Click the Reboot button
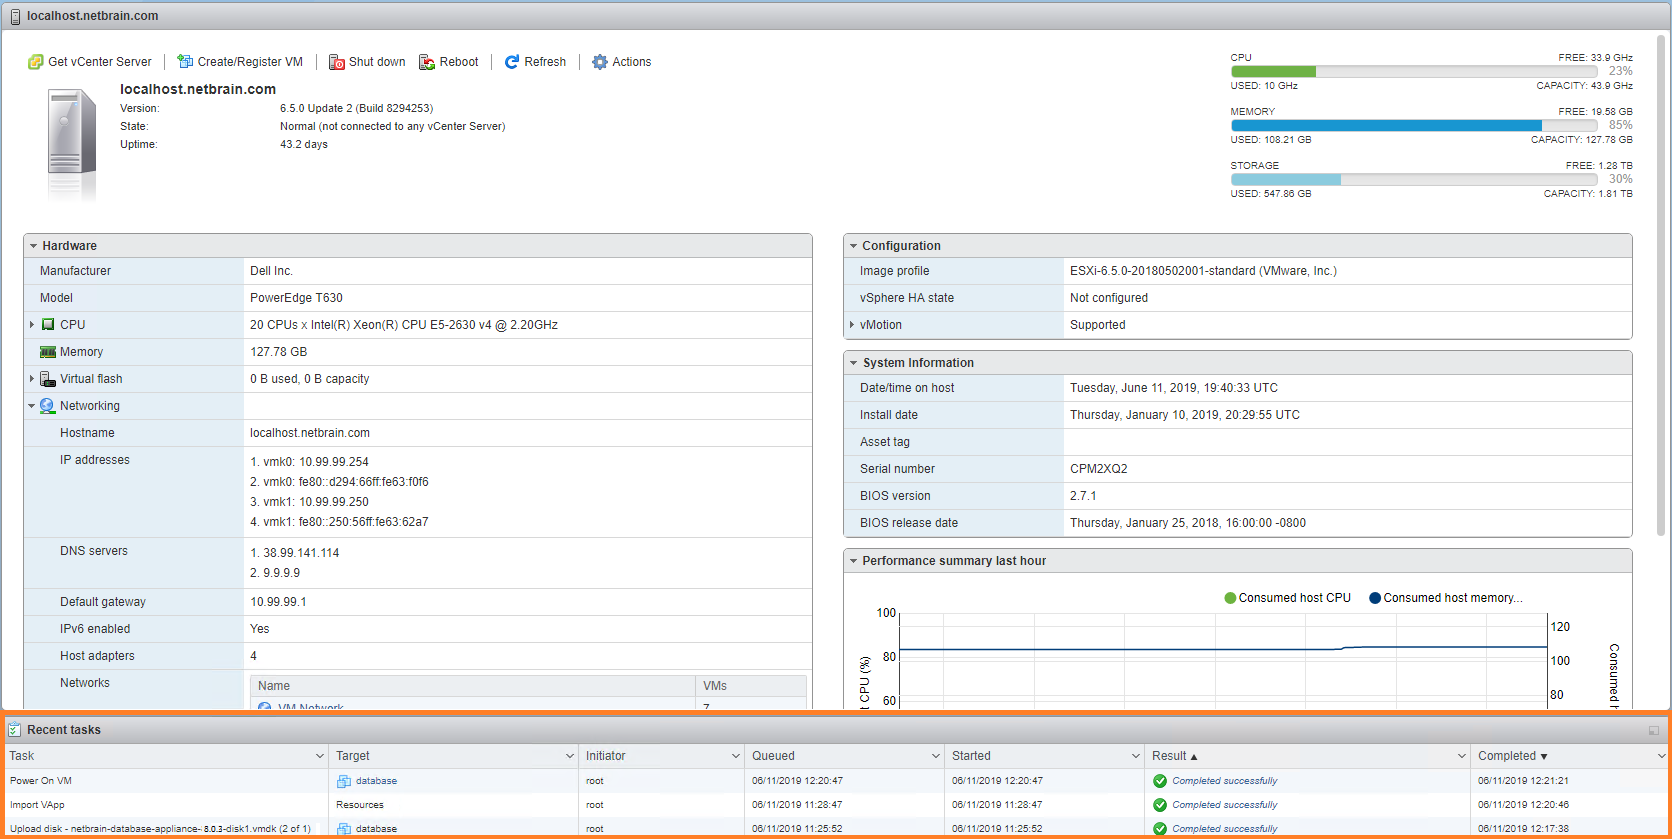Image resolution: width=1672 pixels, height=839 pixels. [x=449, y=62]
